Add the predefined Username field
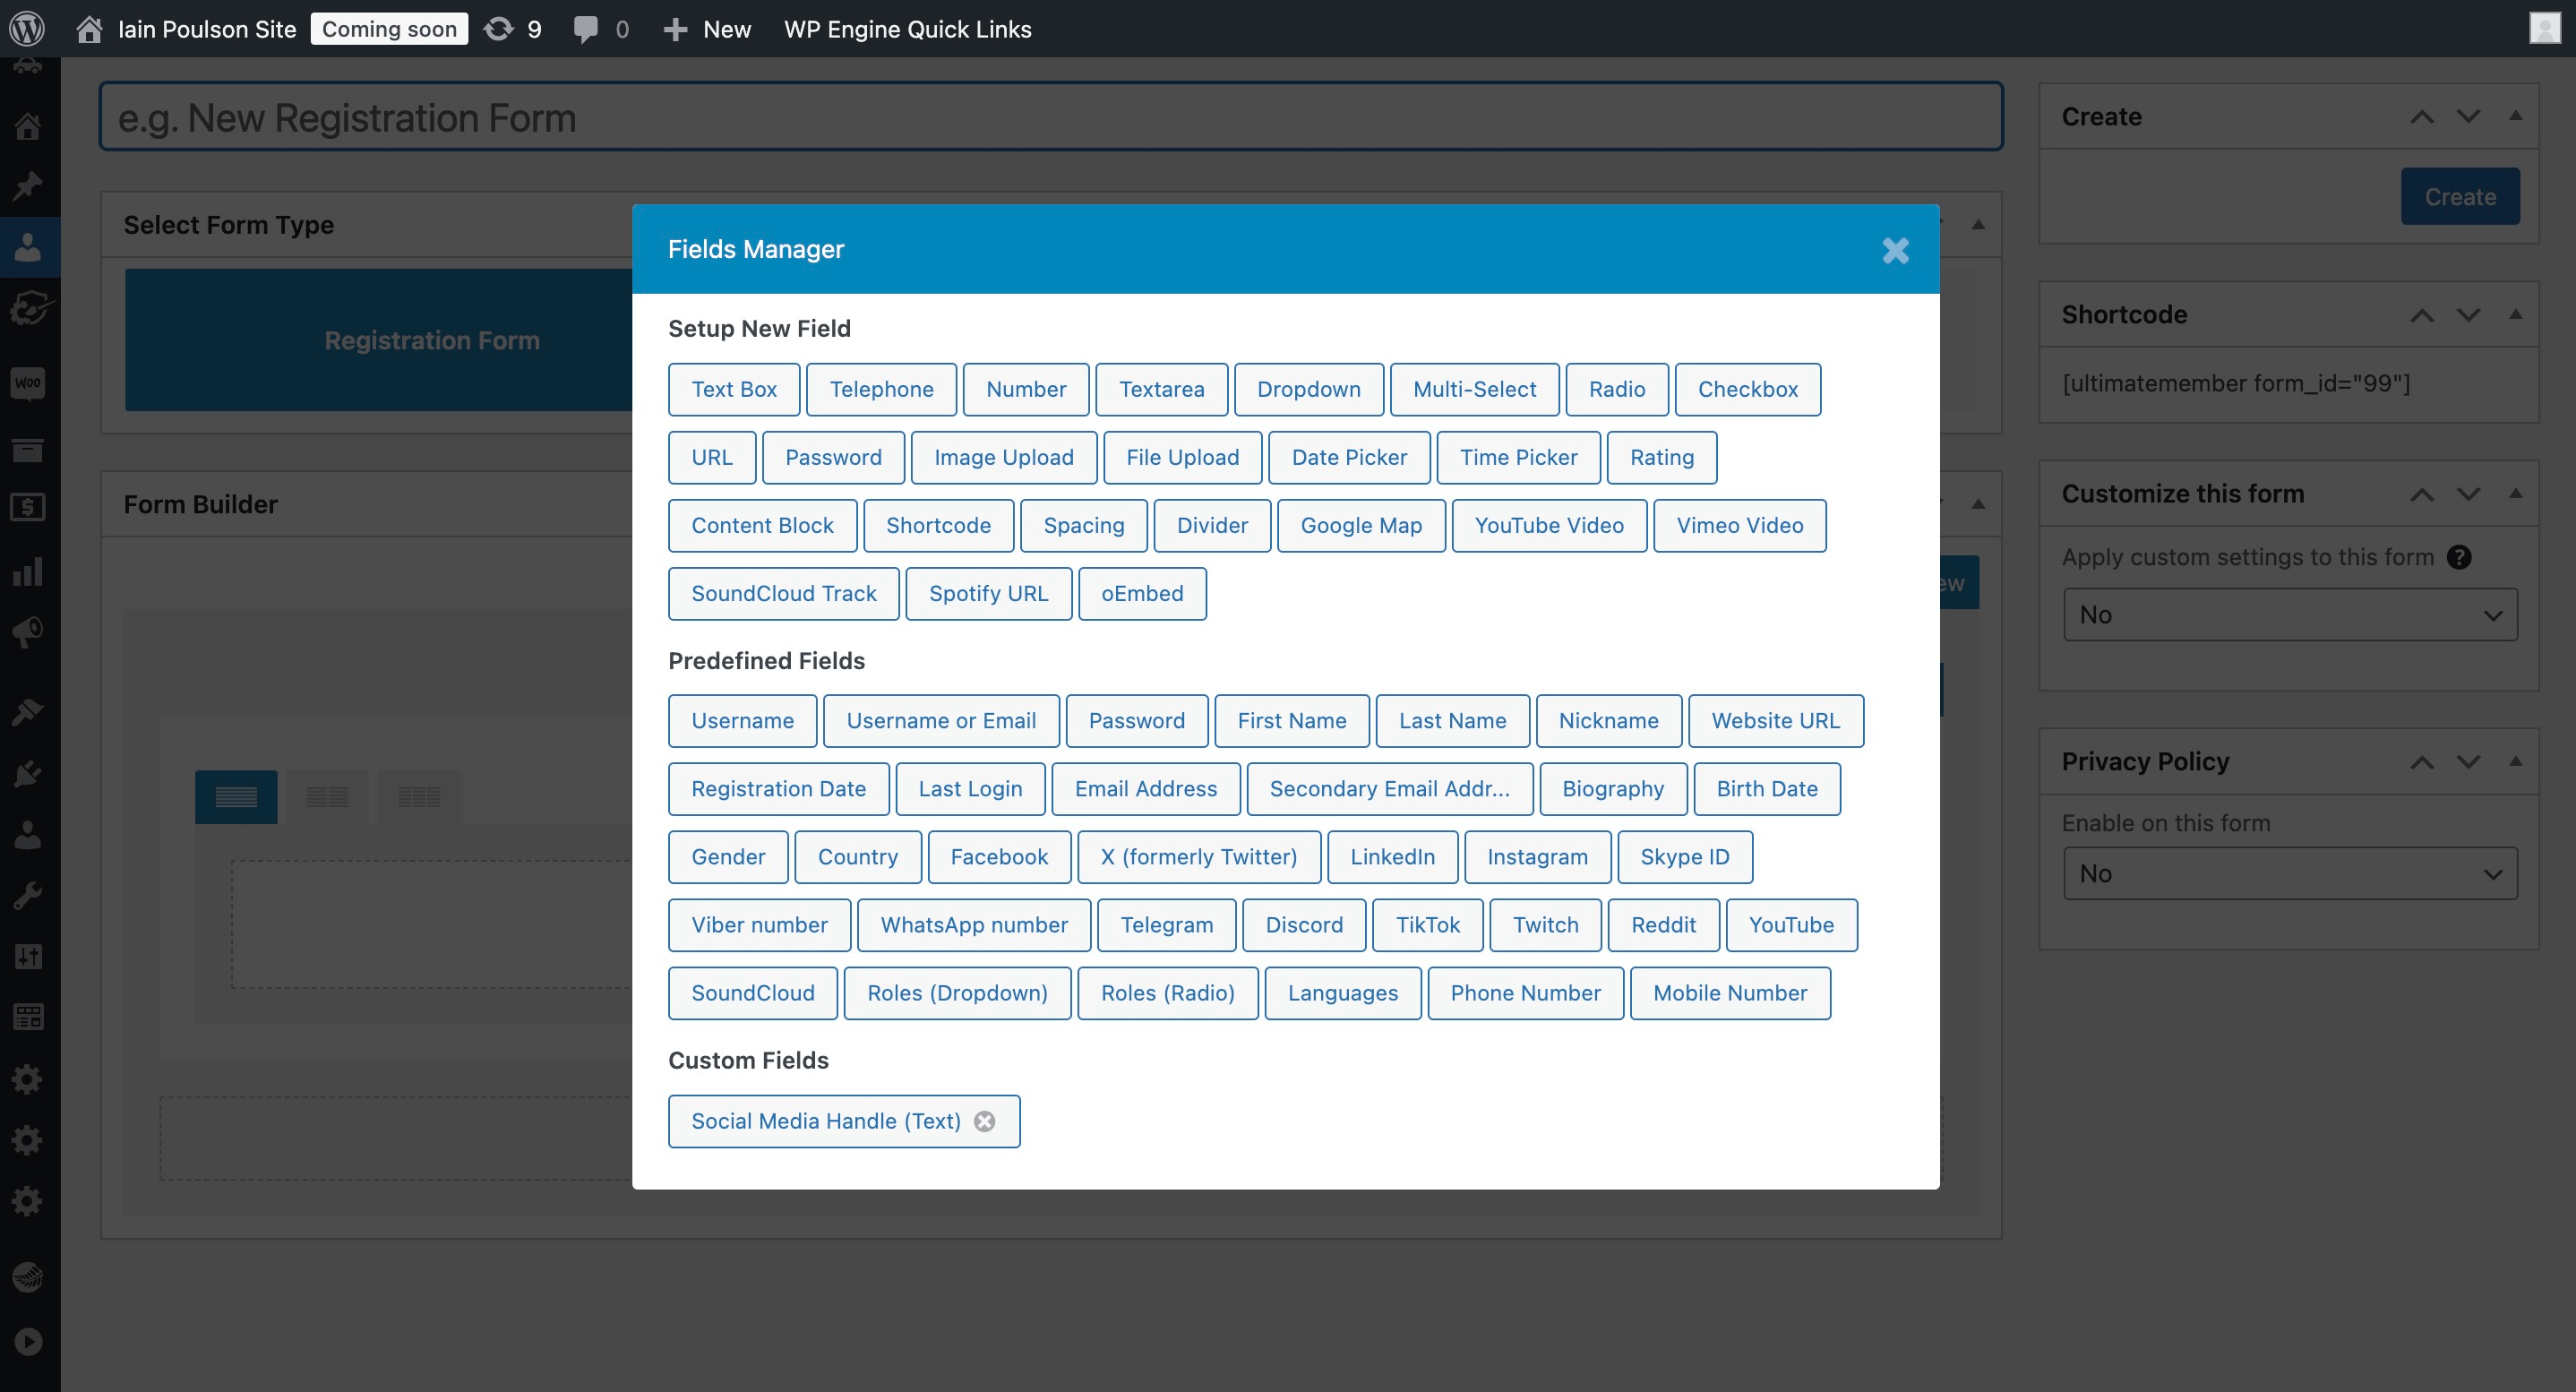 742,720
